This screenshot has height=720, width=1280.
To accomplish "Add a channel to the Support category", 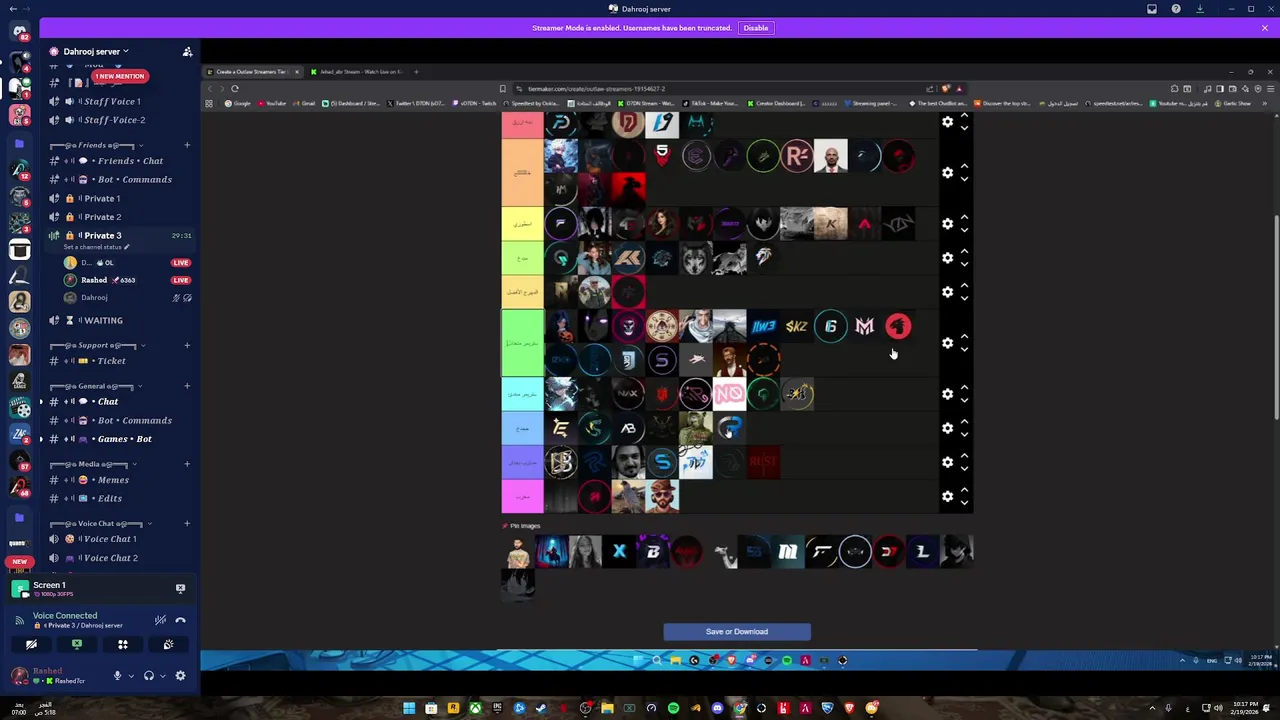I will (187, 345).
